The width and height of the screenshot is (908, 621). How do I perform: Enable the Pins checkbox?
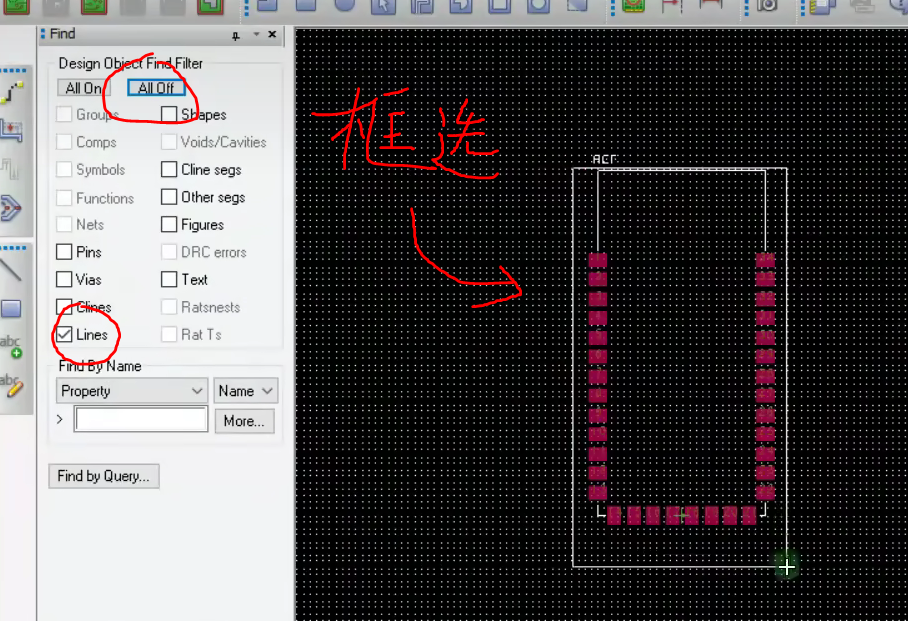click(x=64, y=252)
